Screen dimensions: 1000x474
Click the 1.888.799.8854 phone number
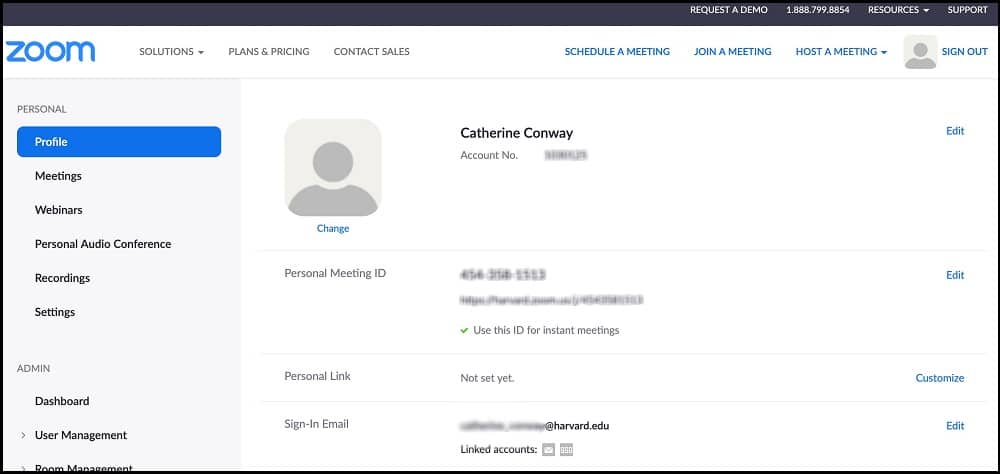pyautogui.click(x=818, y=10)
